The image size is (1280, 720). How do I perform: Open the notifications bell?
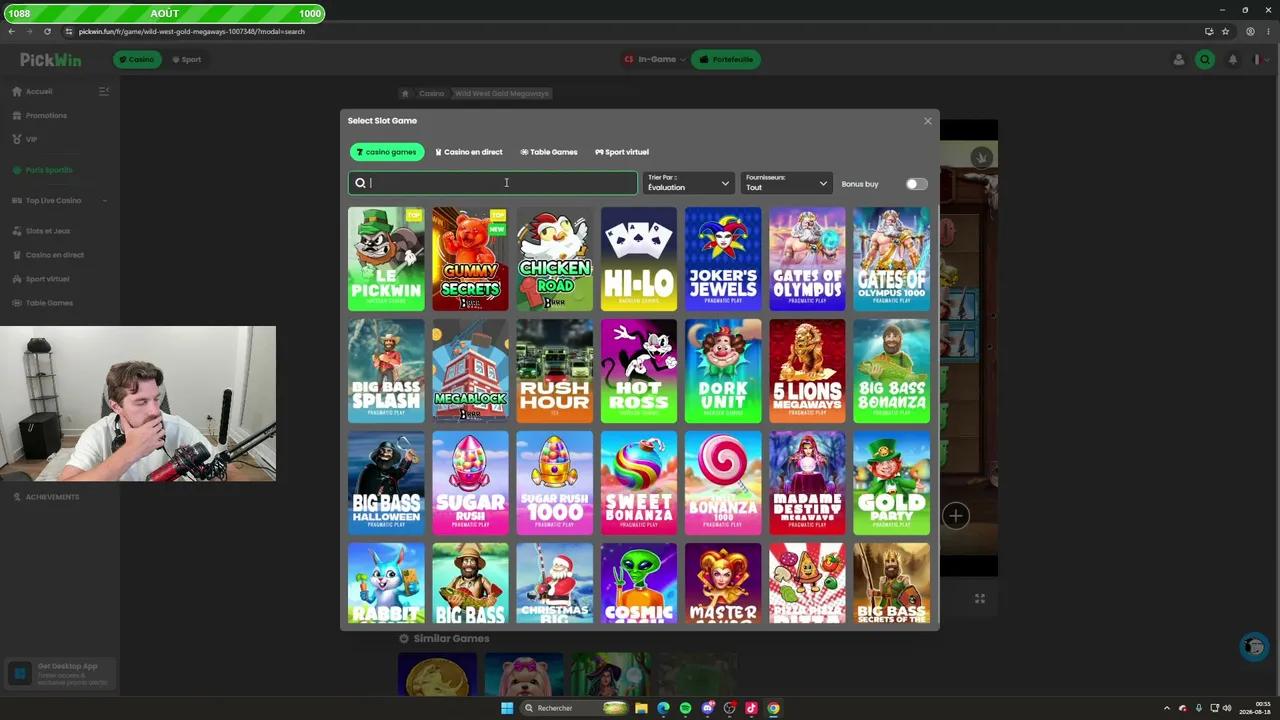(x=1232, y=60)
